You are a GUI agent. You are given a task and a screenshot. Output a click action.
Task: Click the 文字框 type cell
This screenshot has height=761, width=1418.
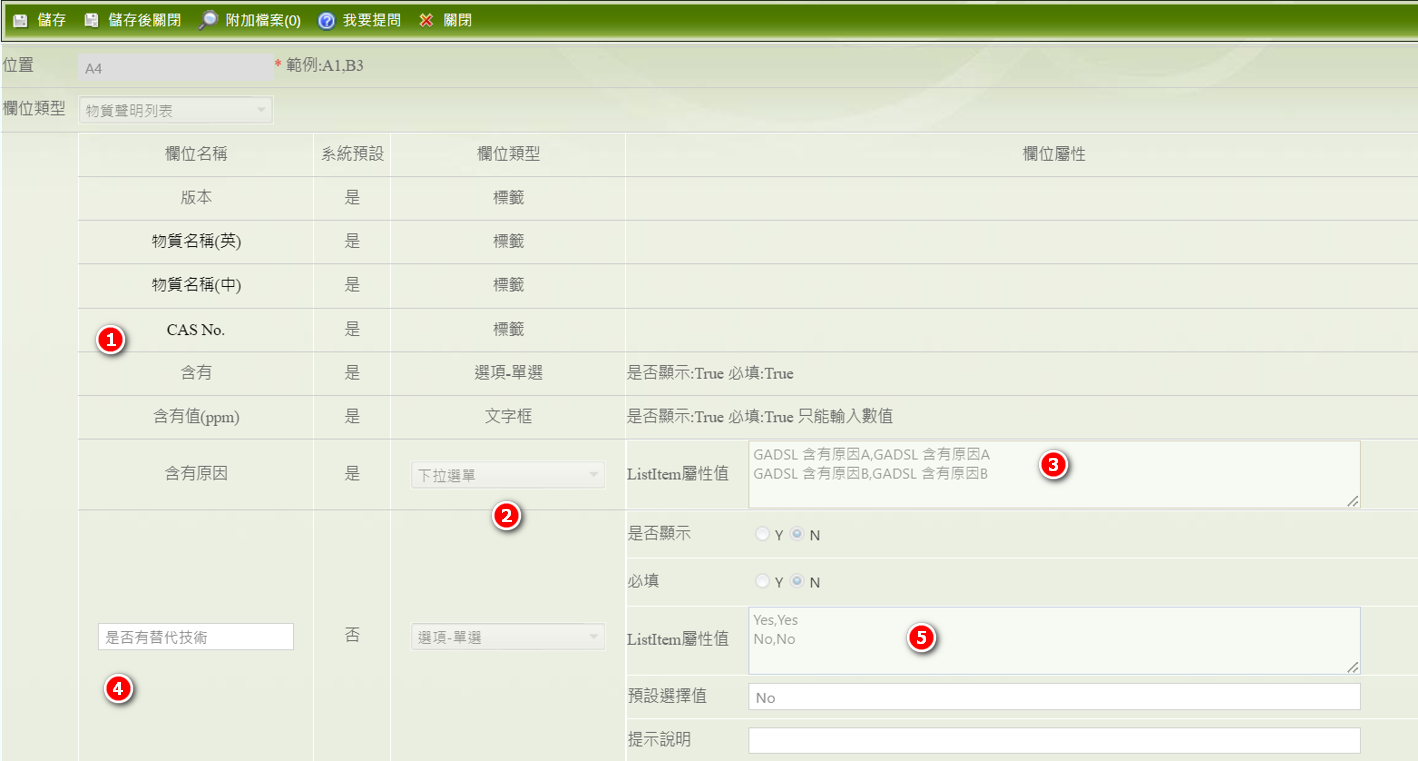(508, 417)
